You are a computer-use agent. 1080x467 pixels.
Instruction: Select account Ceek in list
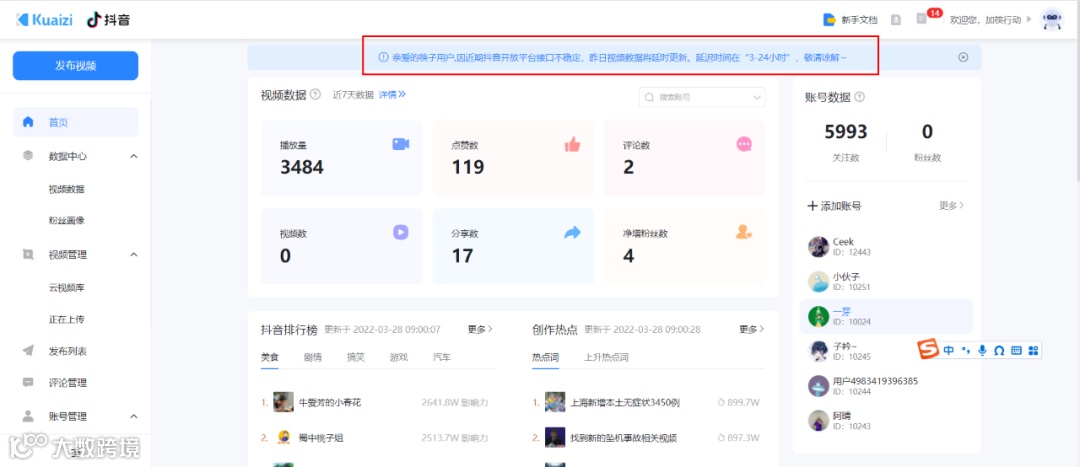[886, 247]
